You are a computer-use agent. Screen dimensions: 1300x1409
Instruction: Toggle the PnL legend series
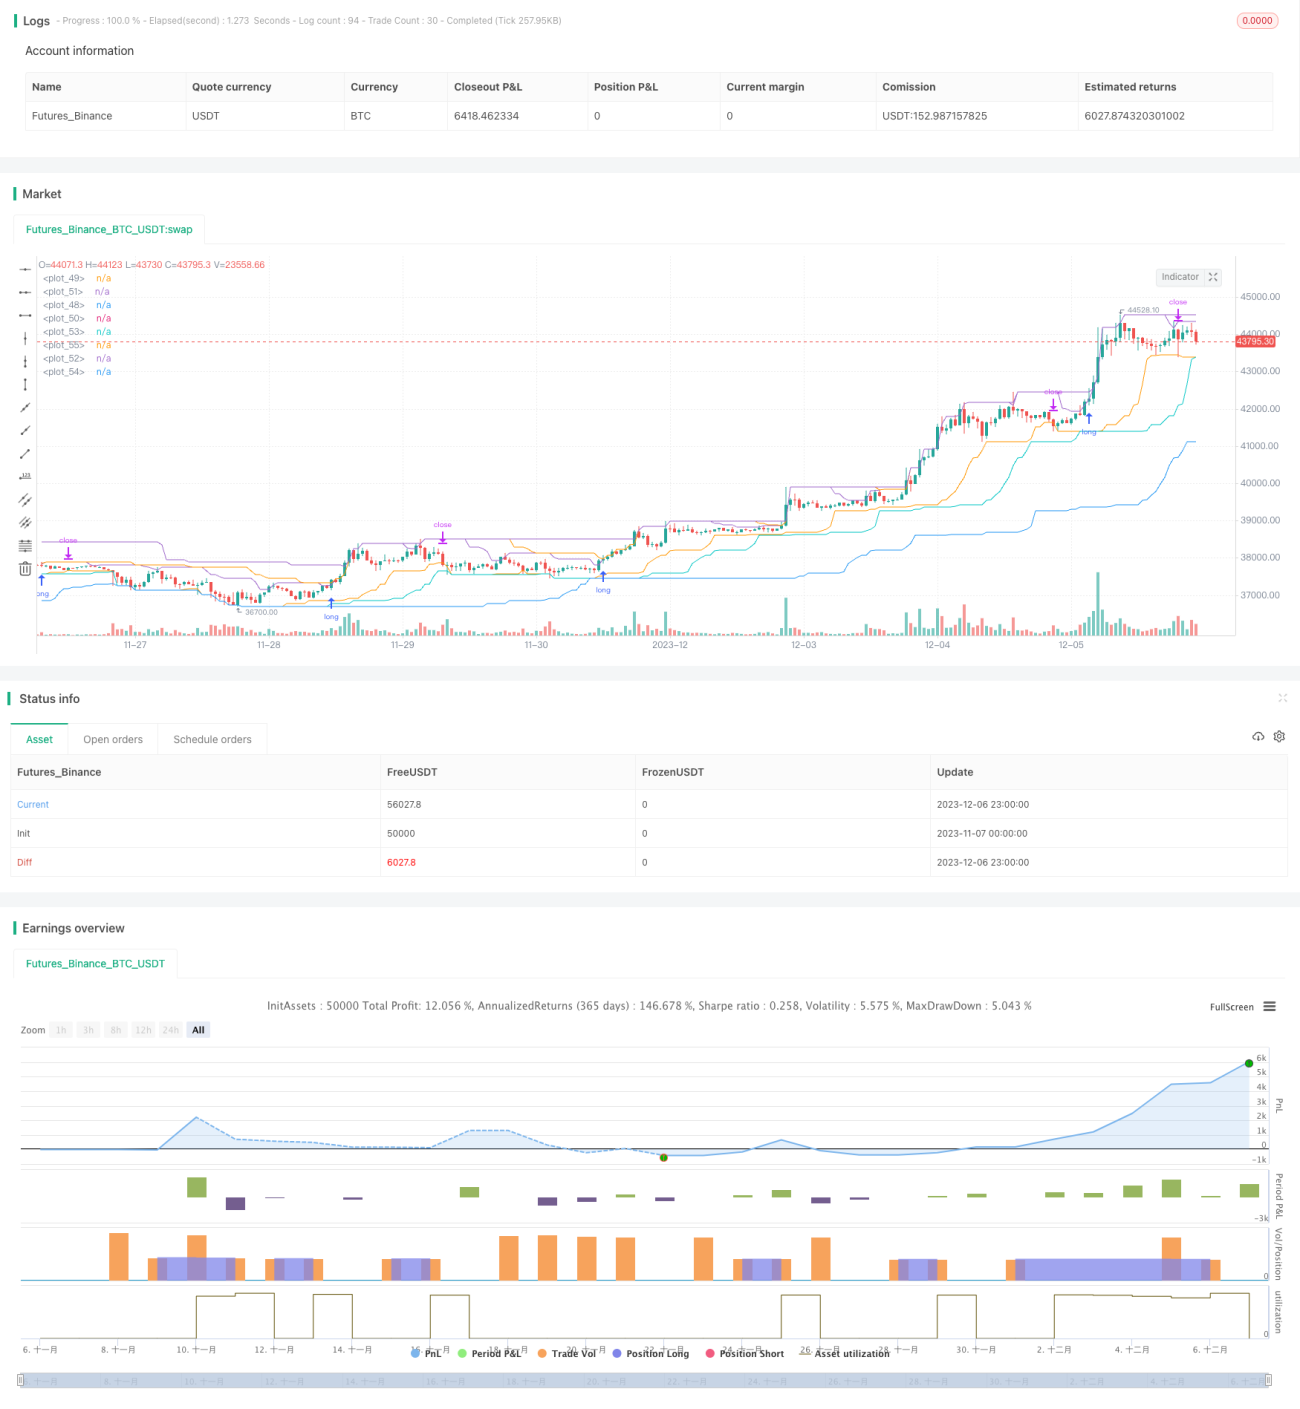(x=426, y=1353)
